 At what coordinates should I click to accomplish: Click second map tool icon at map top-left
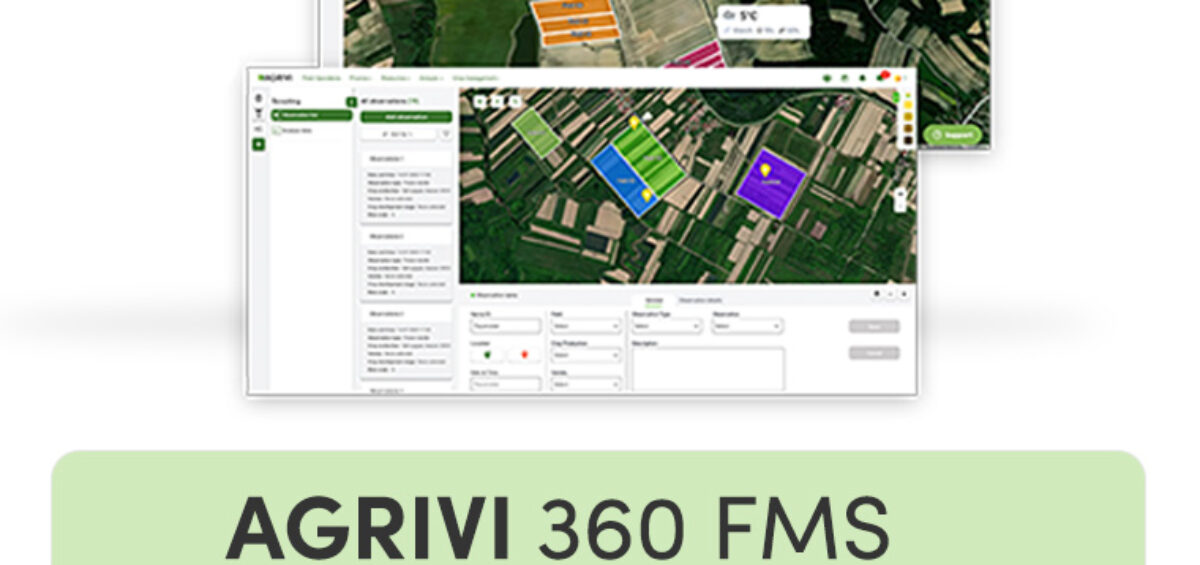(x=497, y=101)
